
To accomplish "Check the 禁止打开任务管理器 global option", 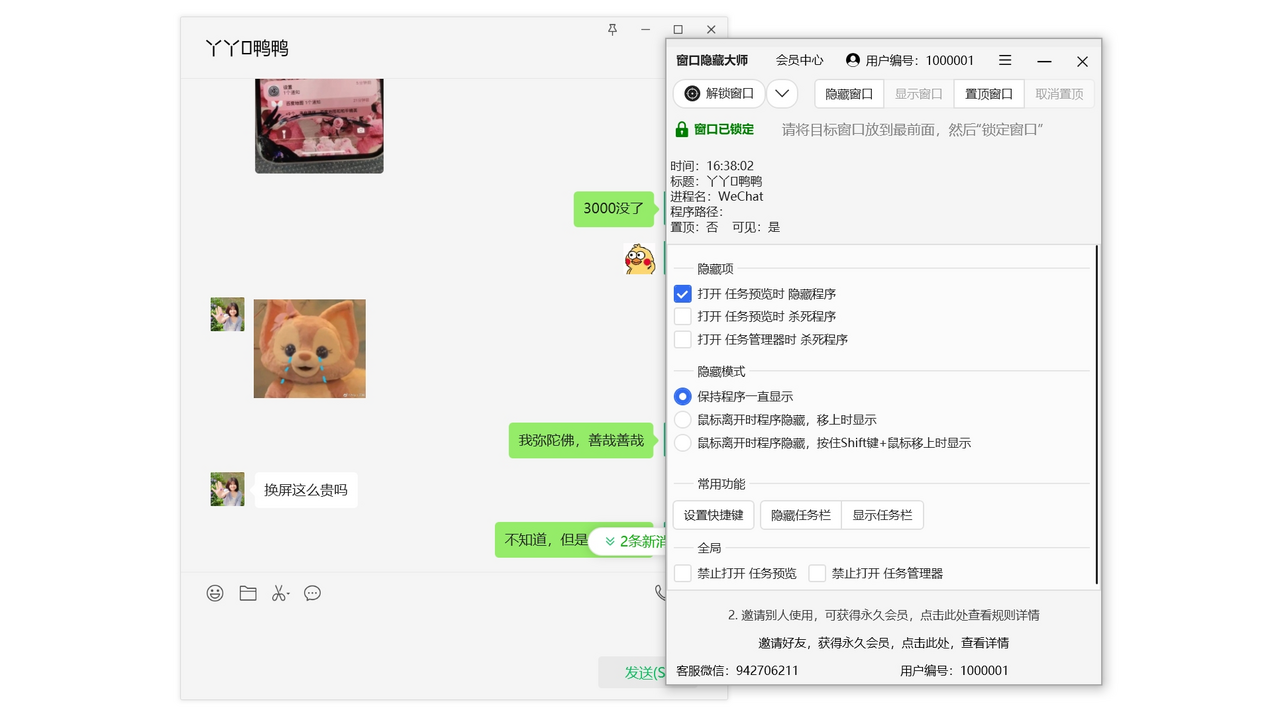I will [x=815, y=573].
